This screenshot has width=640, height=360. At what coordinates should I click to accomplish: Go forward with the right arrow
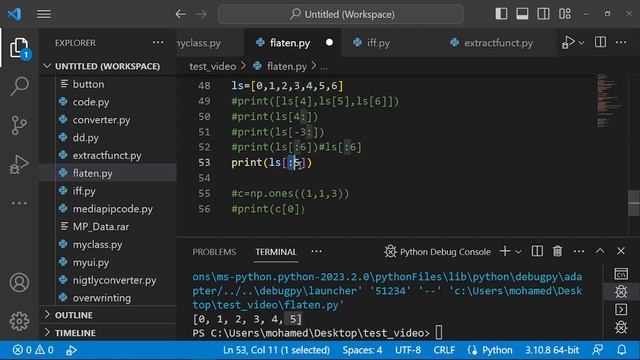(x=201, y=14)
